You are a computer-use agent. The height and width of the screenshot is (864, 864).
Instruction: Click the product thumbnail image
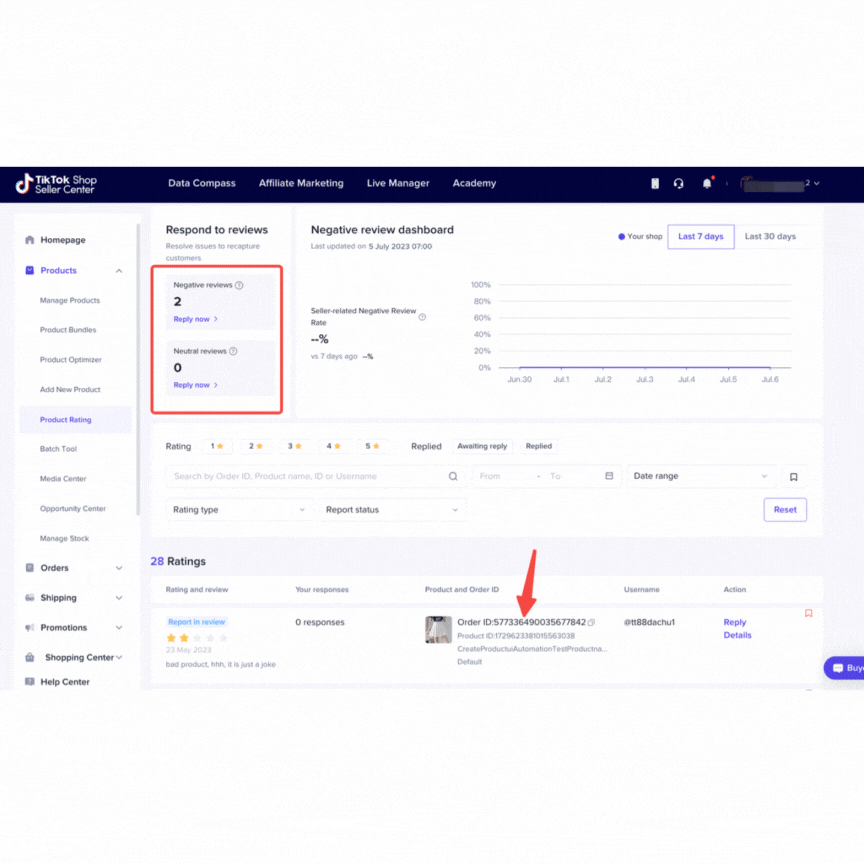[438, 629]
